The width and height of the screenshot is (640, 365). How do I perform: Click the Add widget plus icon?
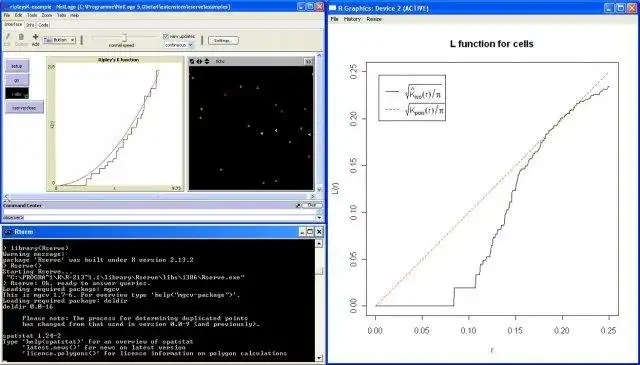[x=36, y=37]
